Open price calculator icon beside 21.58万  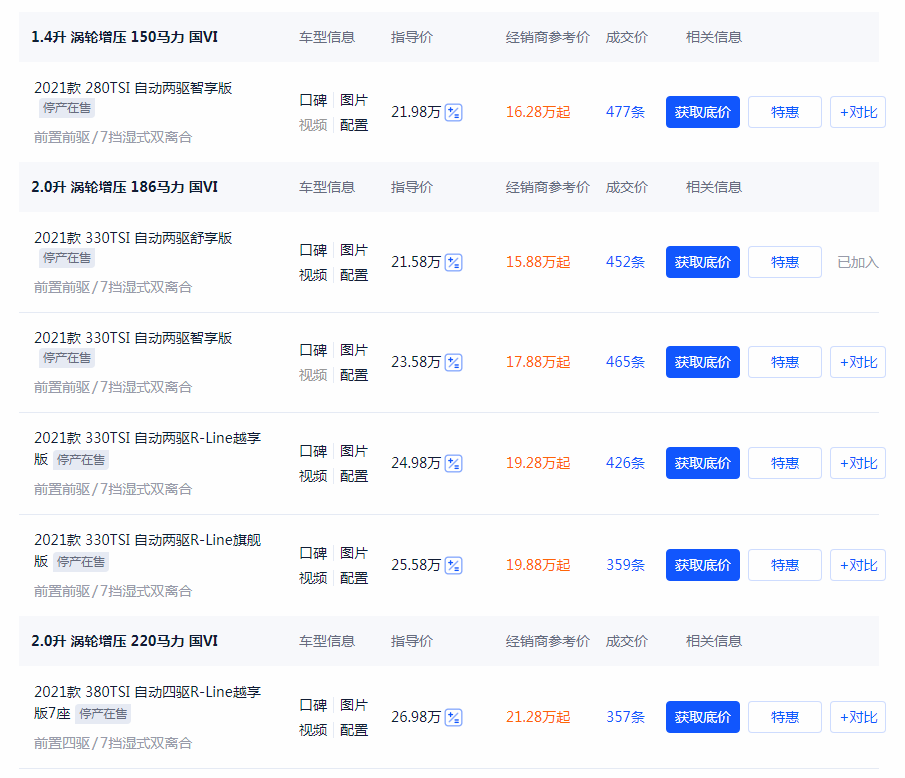tap(454, 262)
